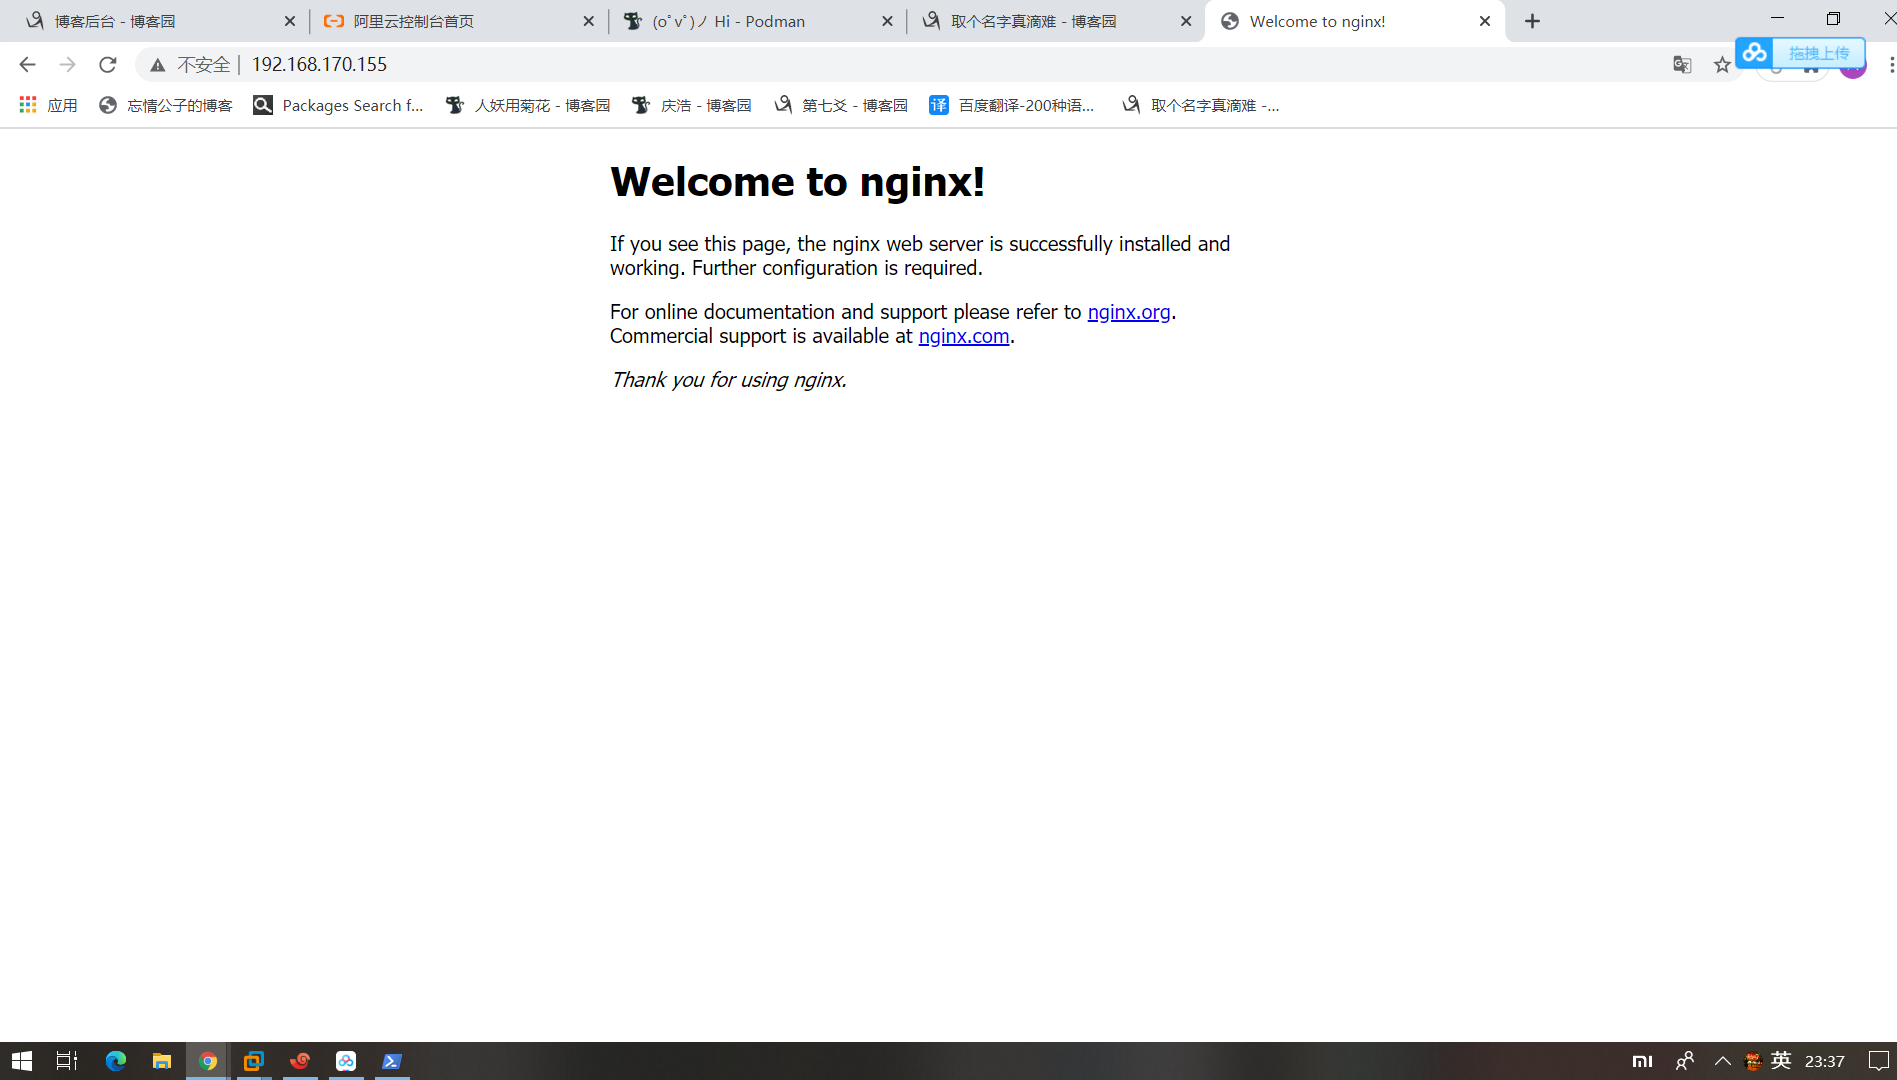Follow the nginx.com commercial support link
Image resolution: width=1897 pixels, height=1080 pixels.
964,336
